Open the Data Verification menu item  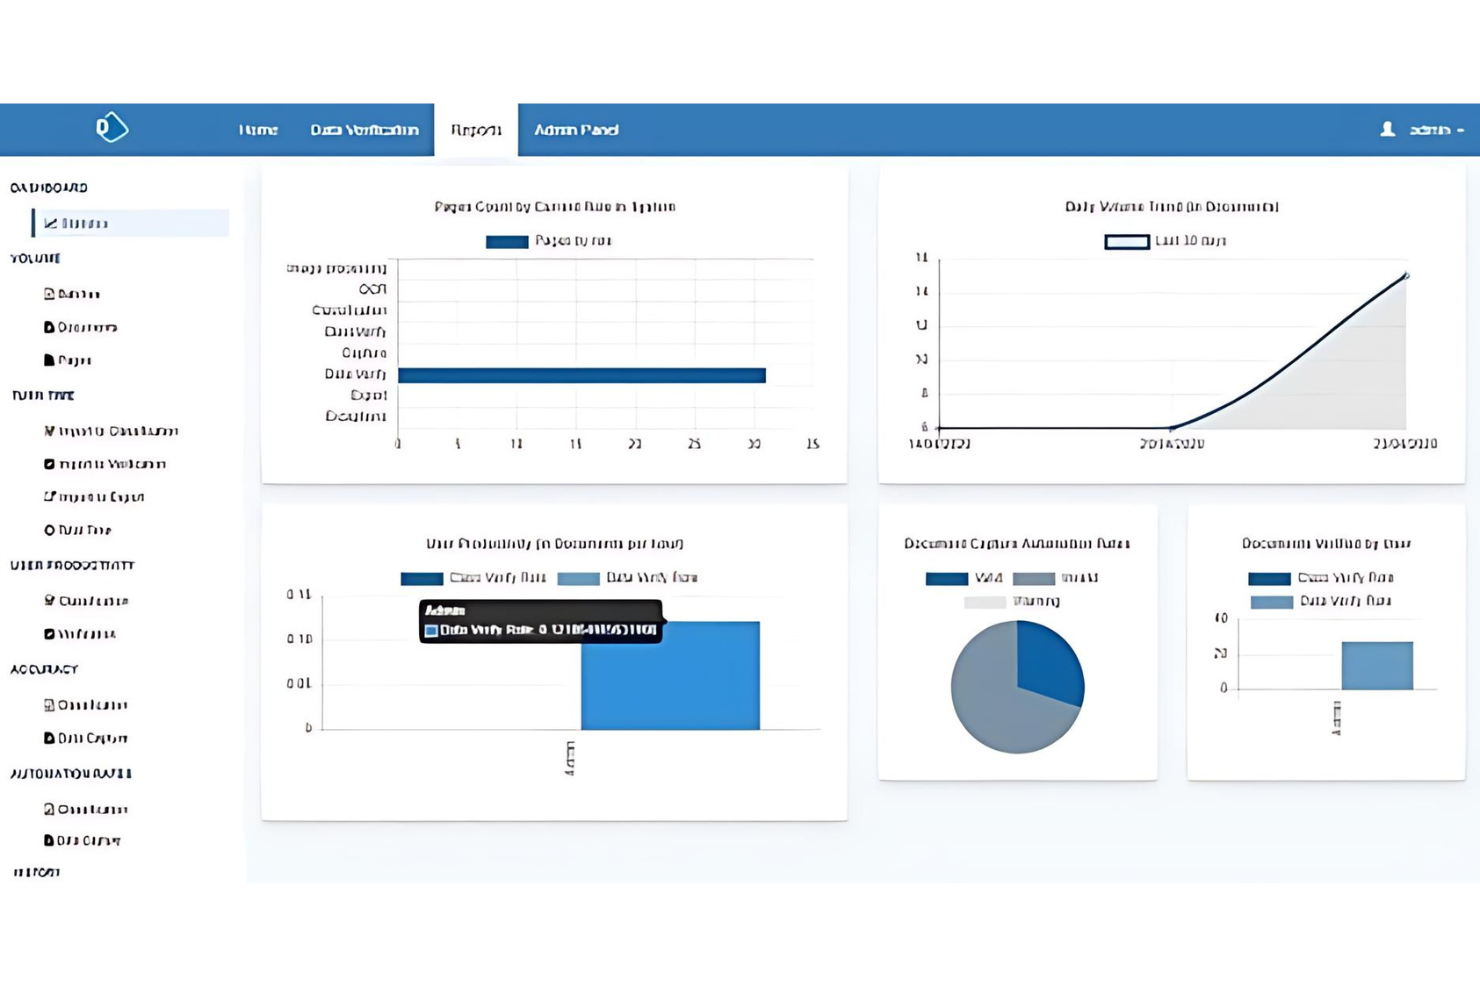[x=365, y=129]
